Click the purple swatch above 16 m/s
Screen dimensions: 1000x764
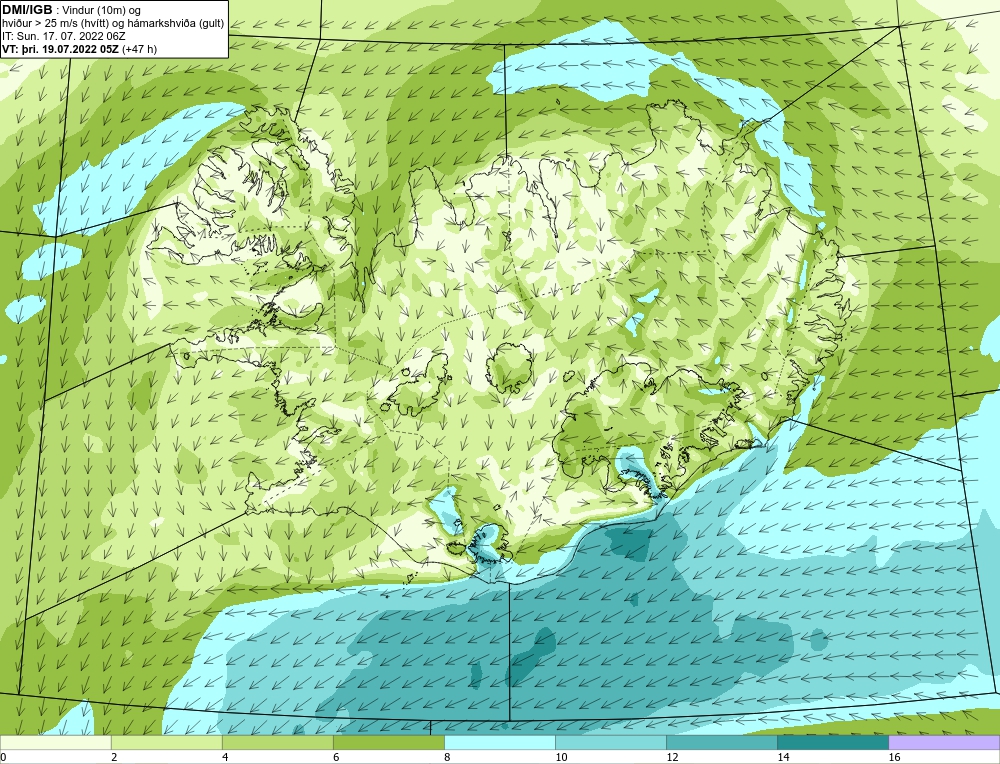tap(944, 742)
